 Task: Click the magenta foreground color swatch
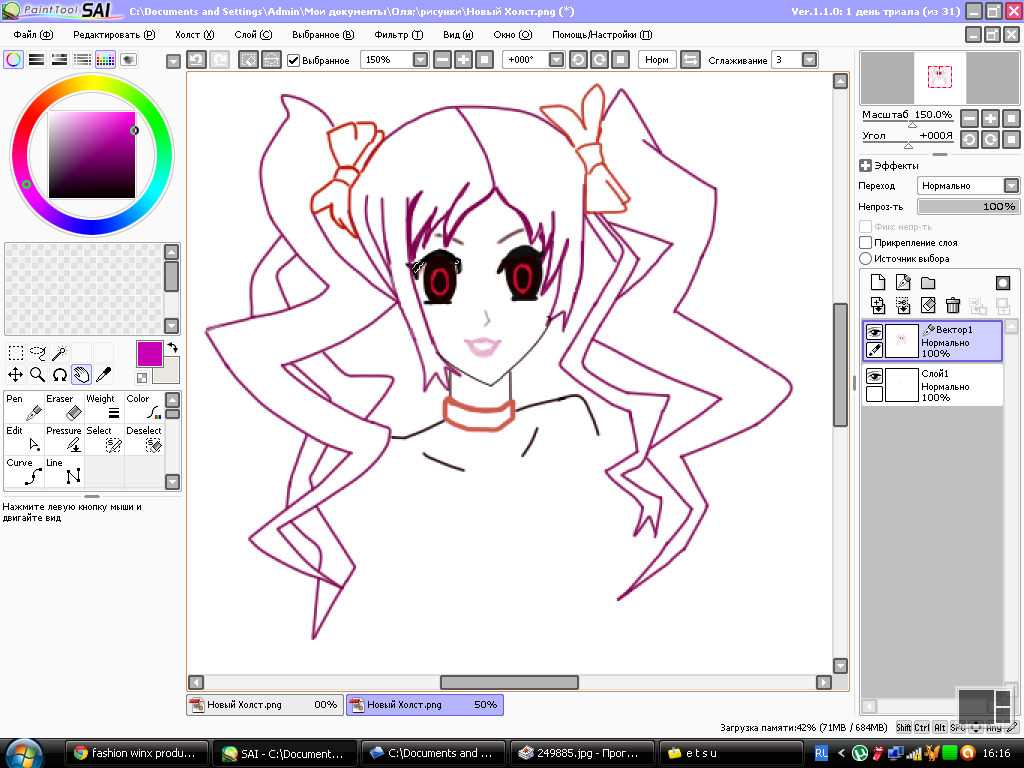(x=149, y=353)
